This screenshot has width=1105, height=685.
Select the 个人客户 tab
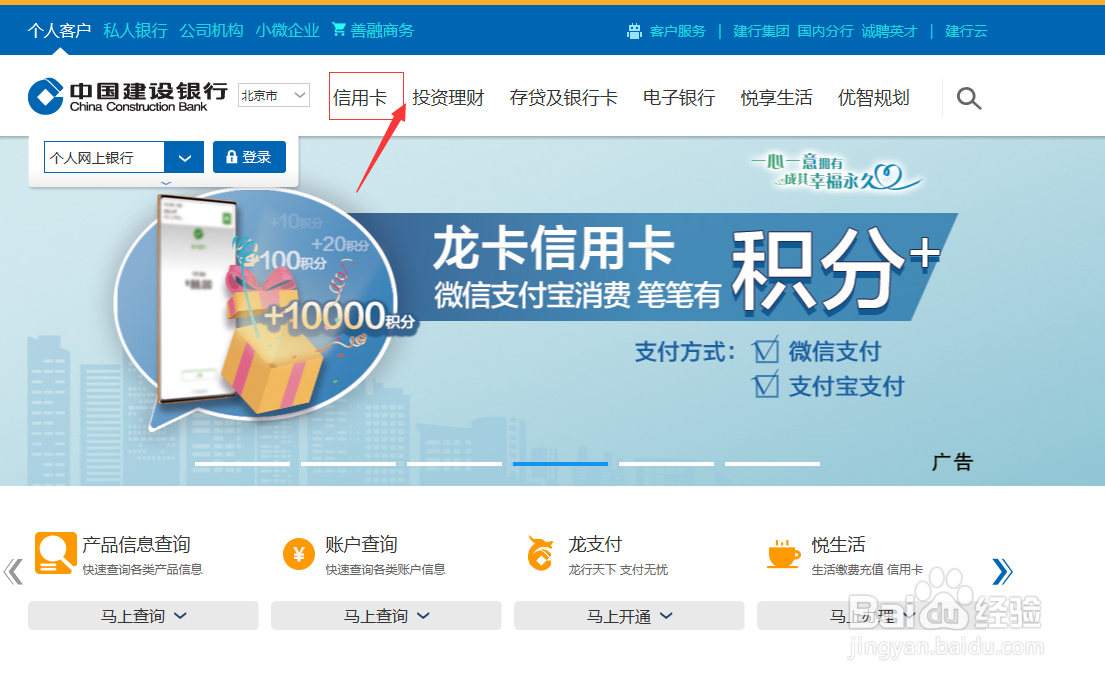tap(59, 30)
